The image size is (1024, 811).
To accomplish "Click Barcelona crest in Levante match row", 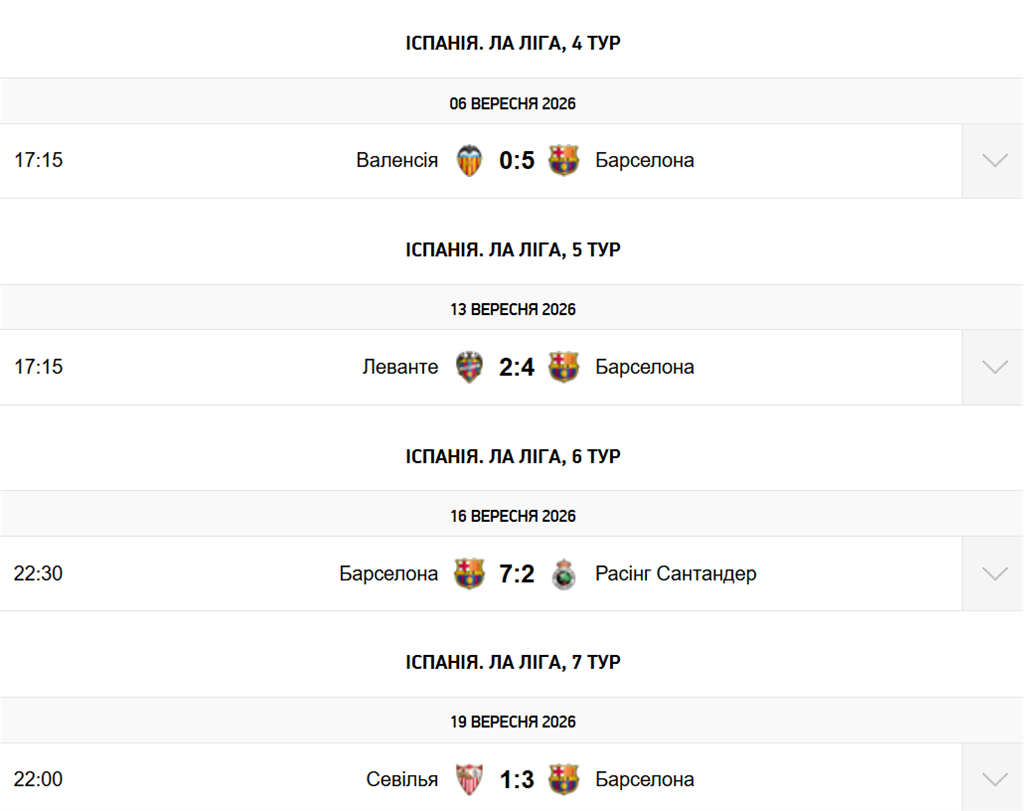I will (564, 367).
